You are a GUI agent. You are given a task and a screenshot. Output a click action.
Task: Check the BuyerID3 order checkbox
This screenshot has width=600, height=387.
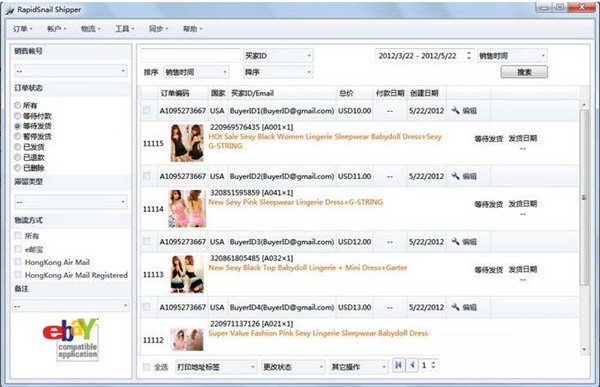click(147, 242)
